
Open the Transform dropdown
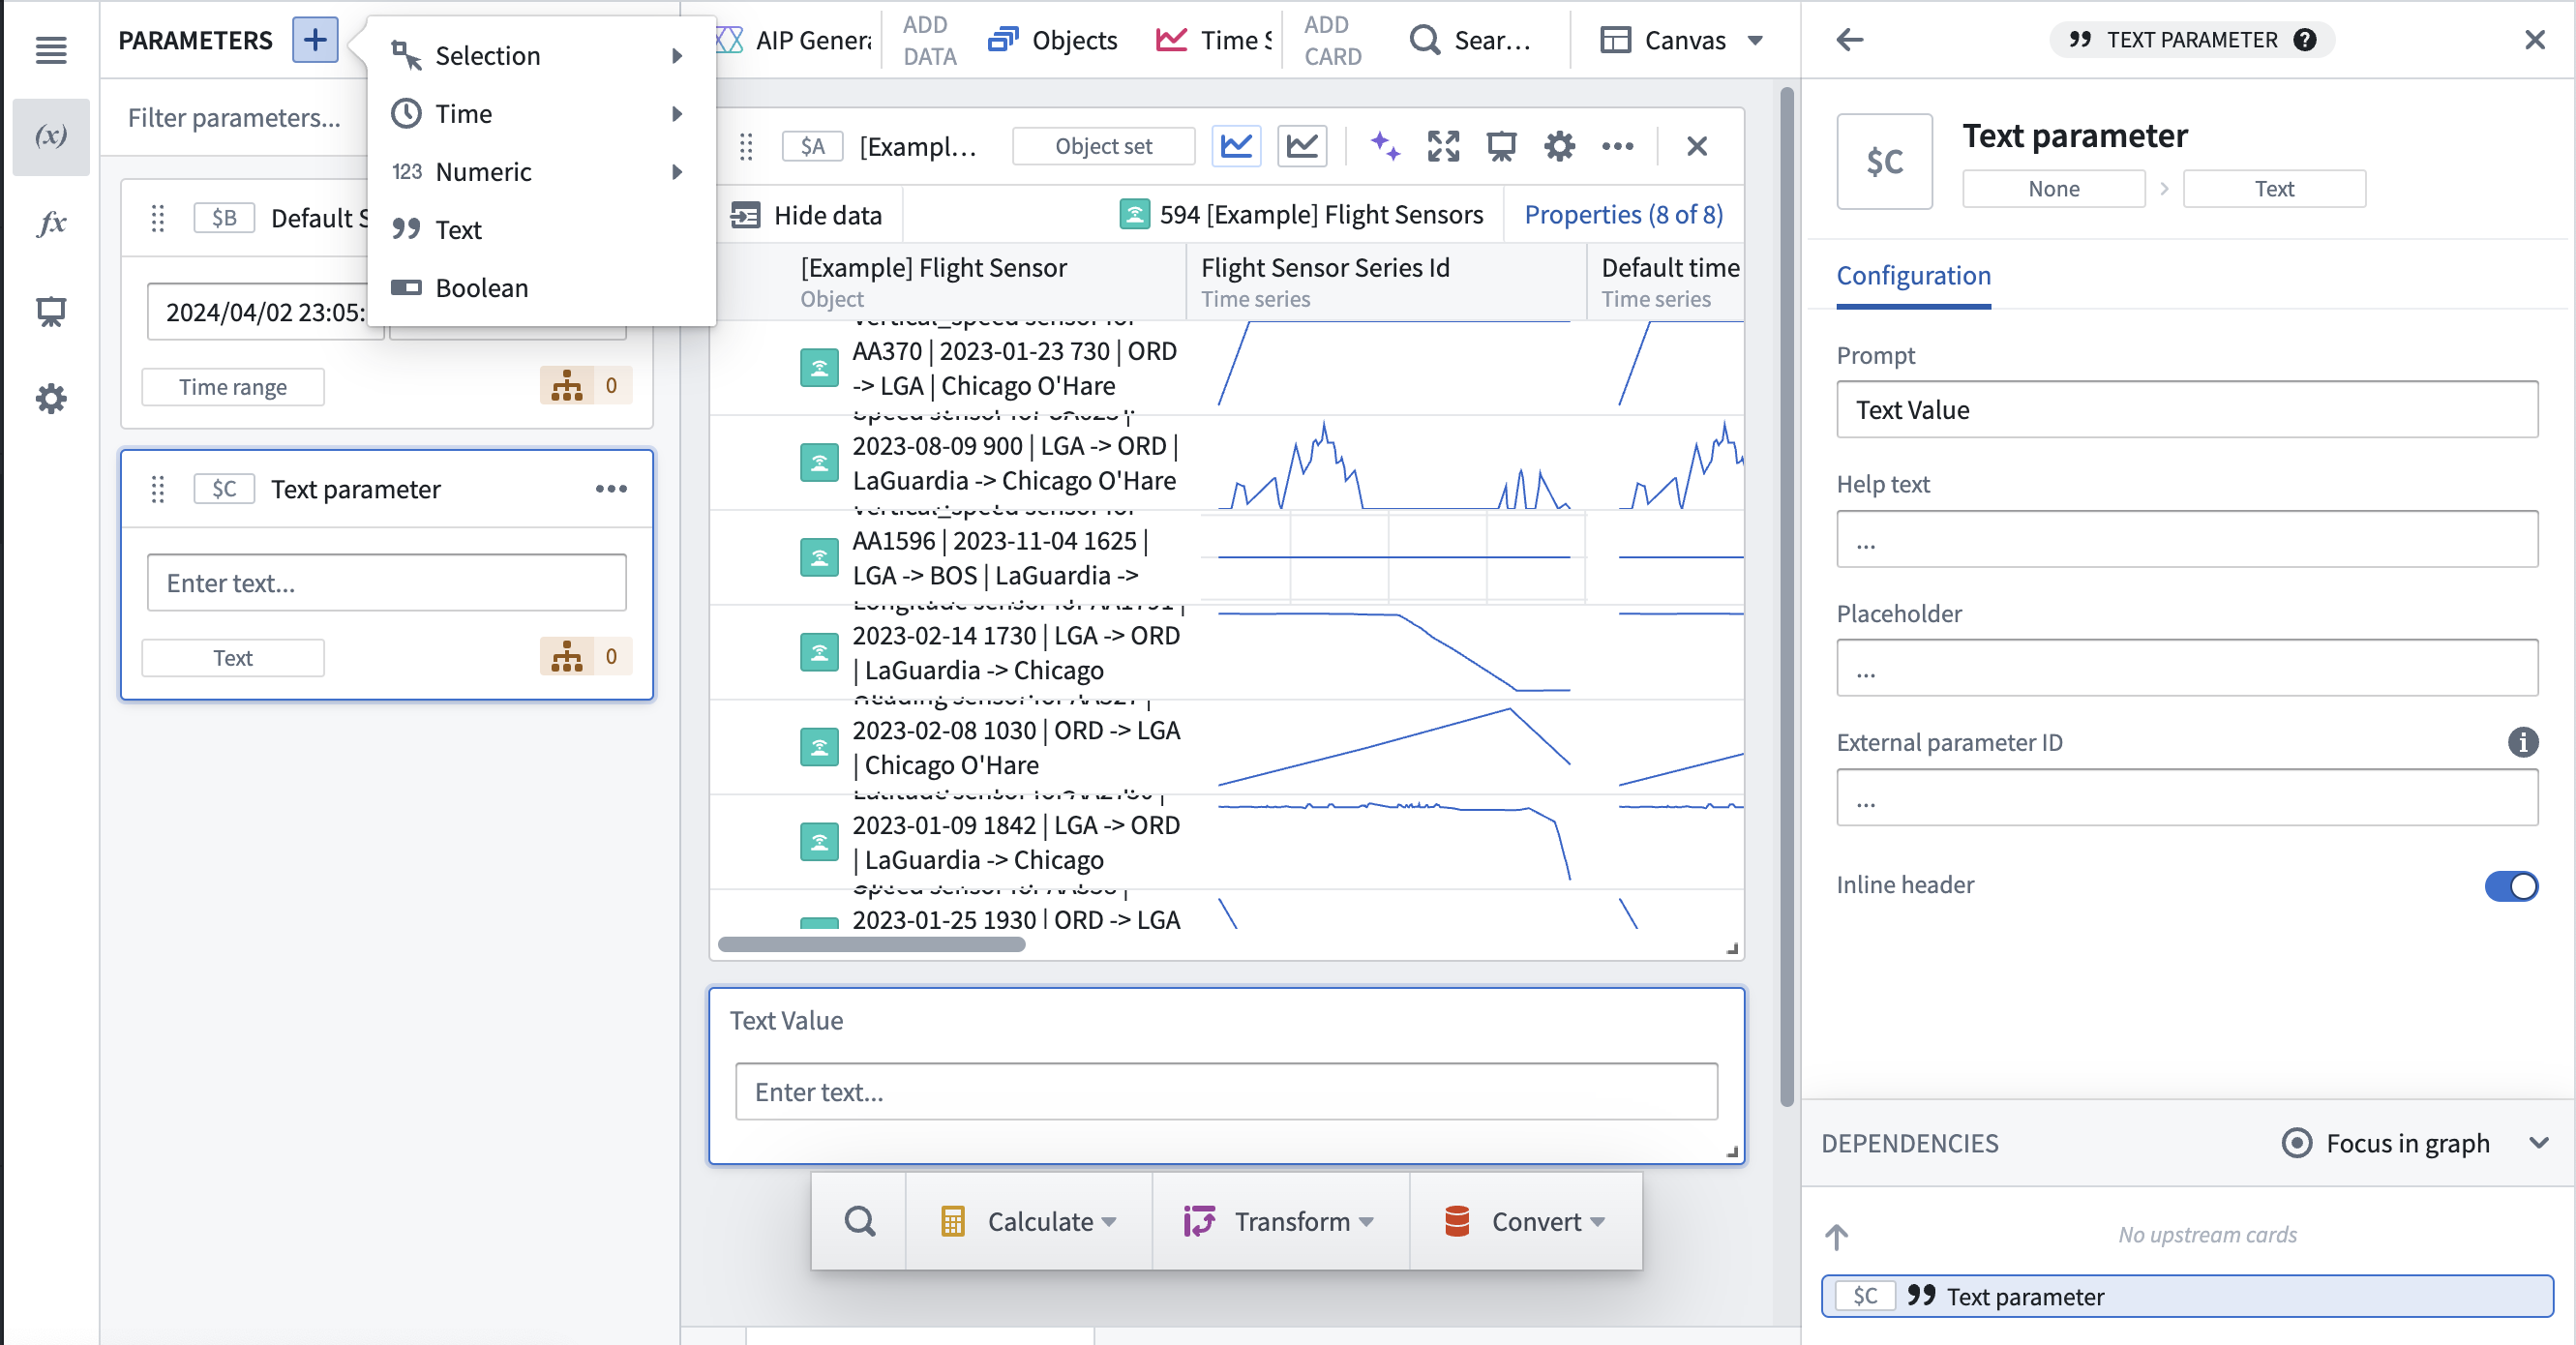pos(1281,1221)
